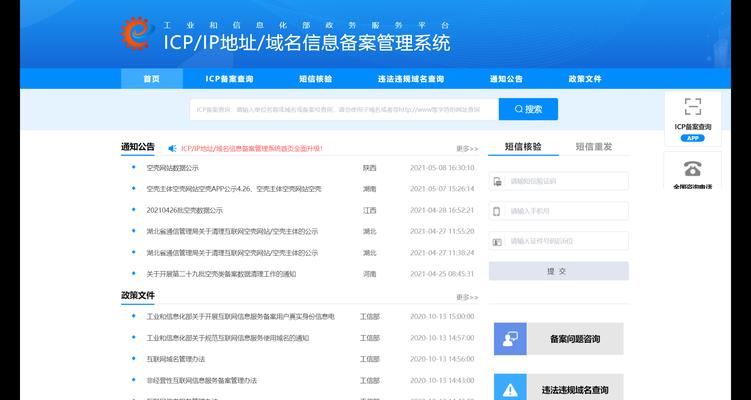Viewport: 751px width, 400px height.
Task: Open 政策文件 in the navigation bar
Action: [x=585, y=79]
